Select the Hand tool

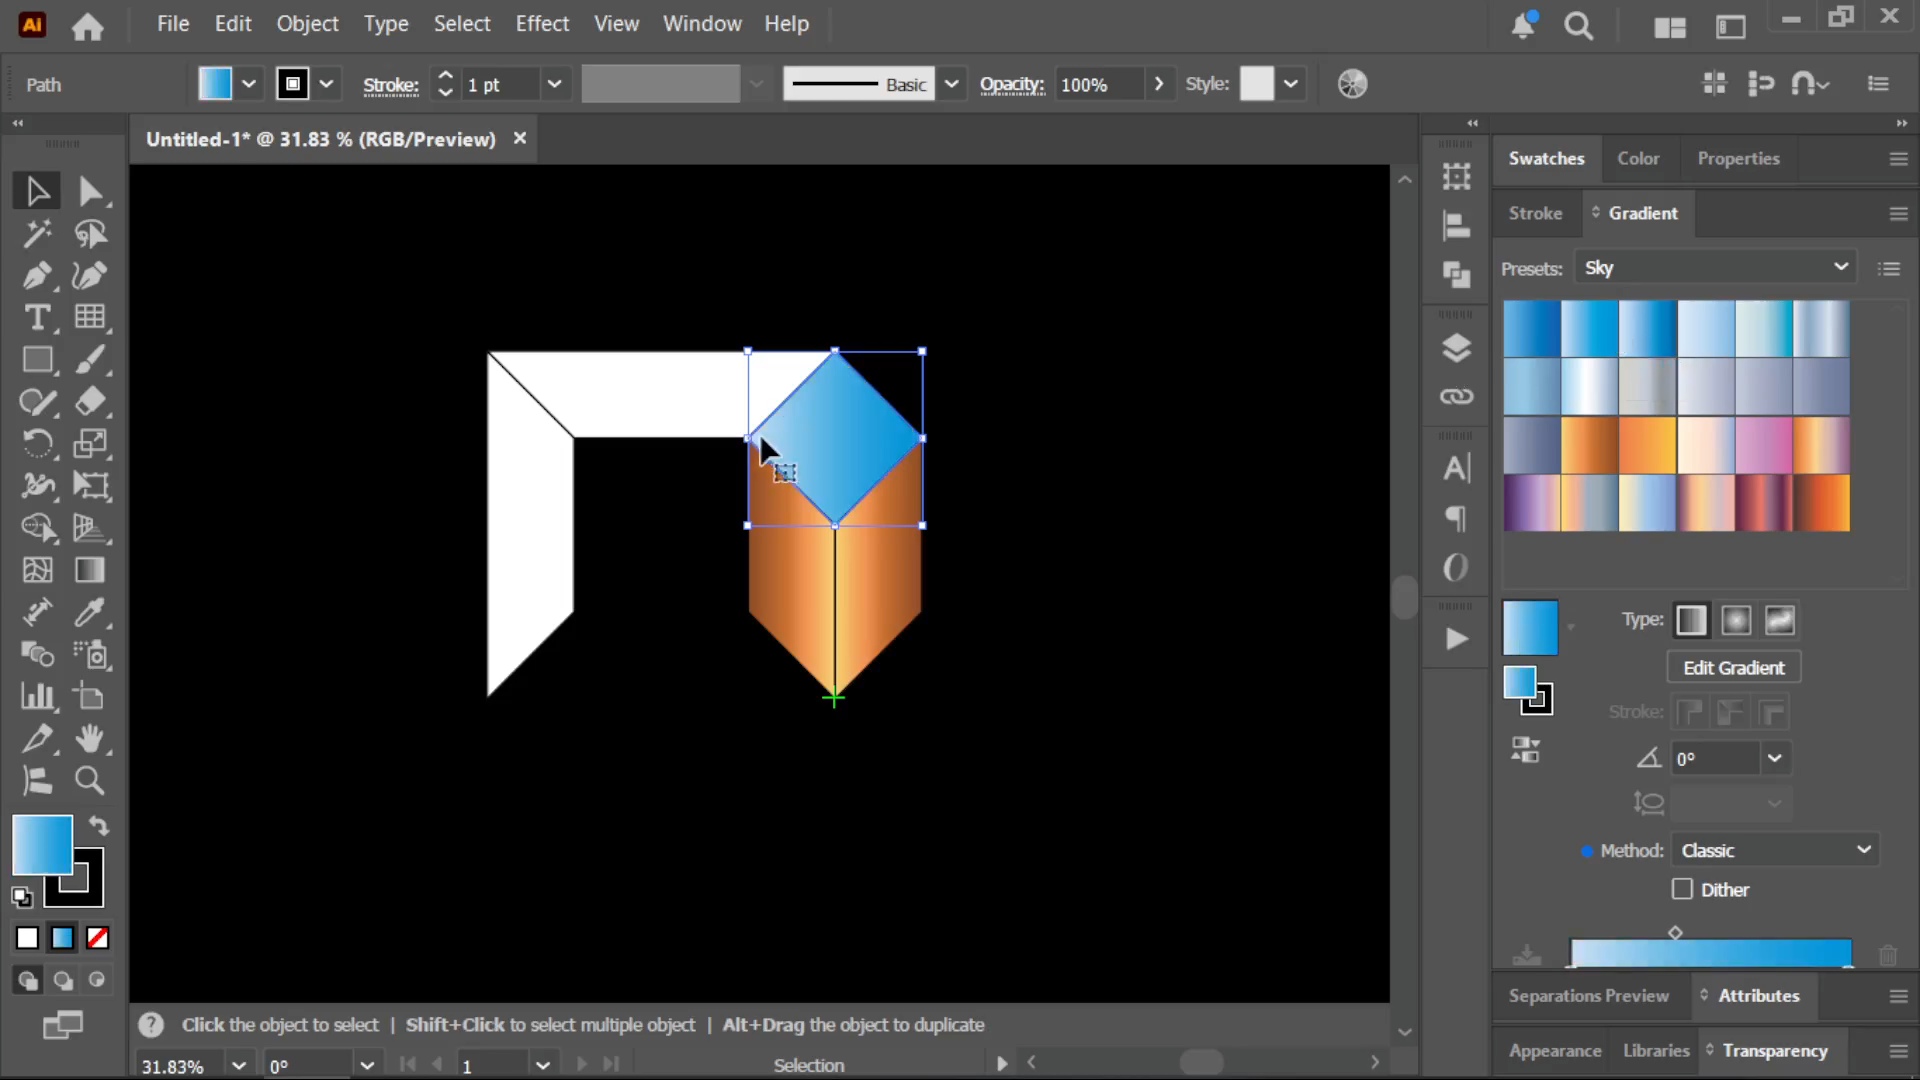tap(90, 738)
